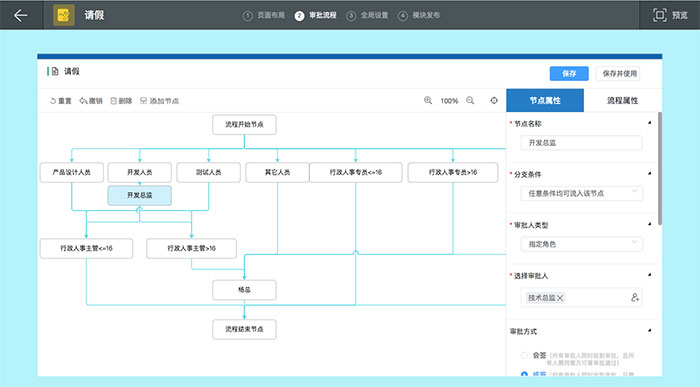Screen dimensions: 700x387
Task: Switch to the 节点属性 tab
Action: 545,100
